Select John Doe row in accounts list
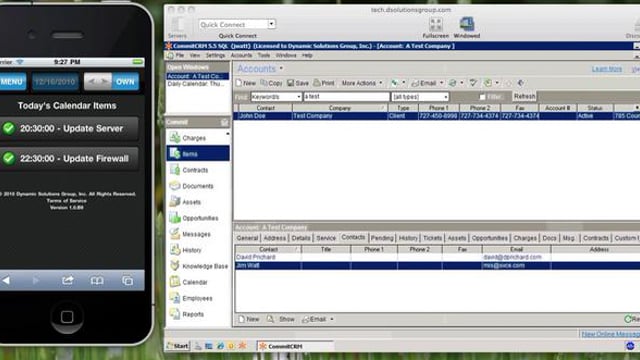This screenshot has width=640, height=360. tap(437, 116)
